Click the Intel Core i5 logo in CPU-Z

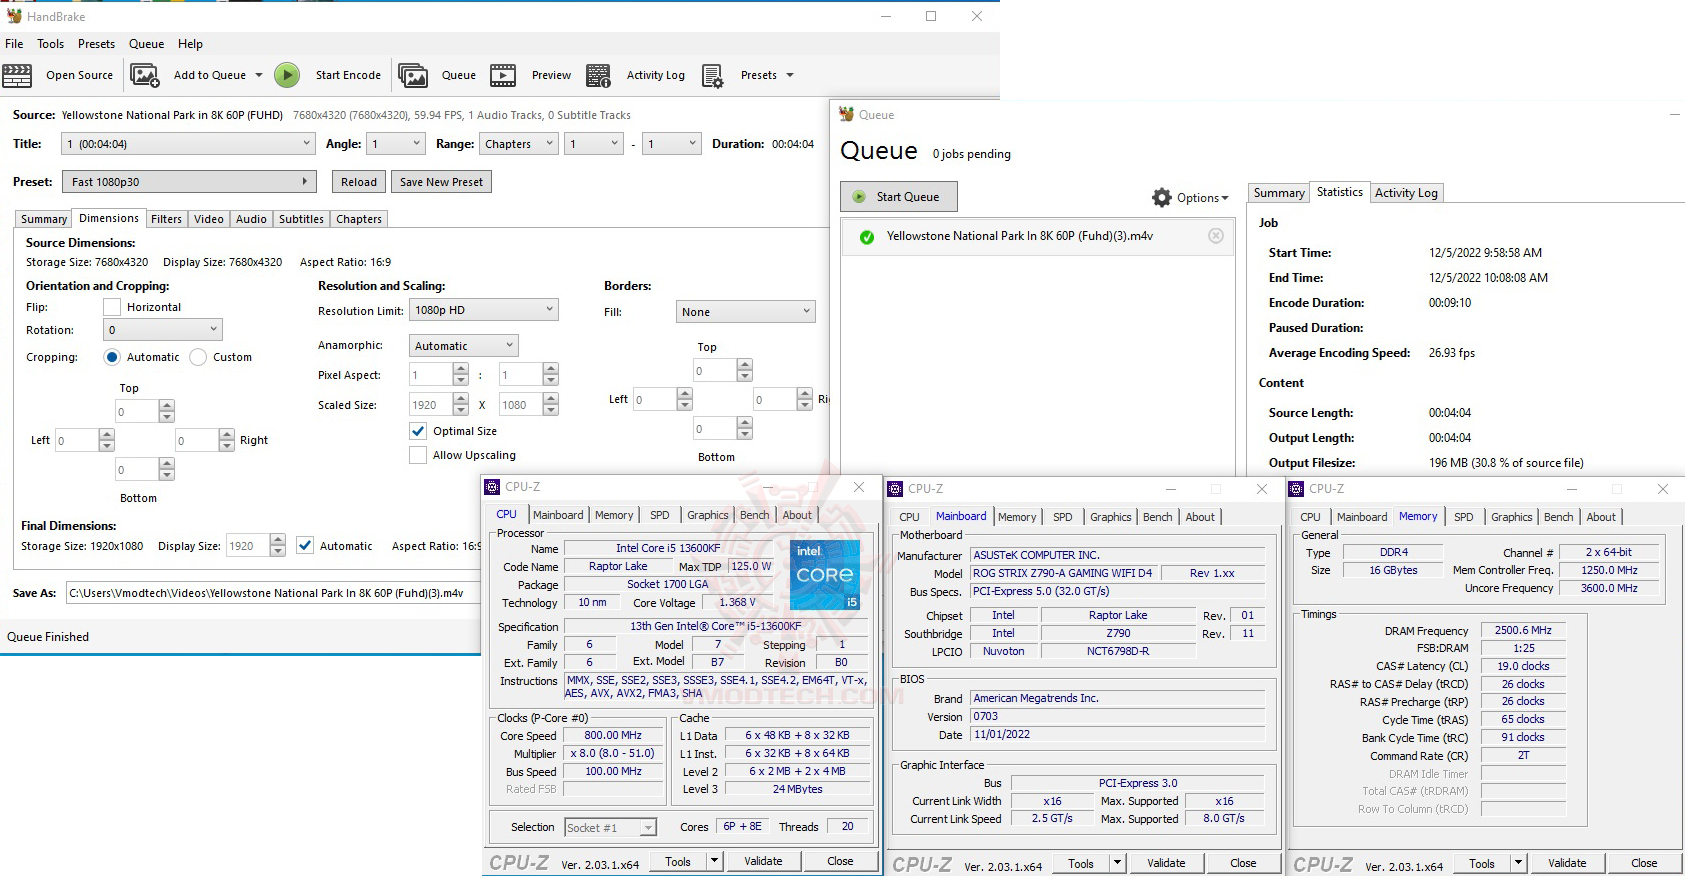click(x=825, y=575)
